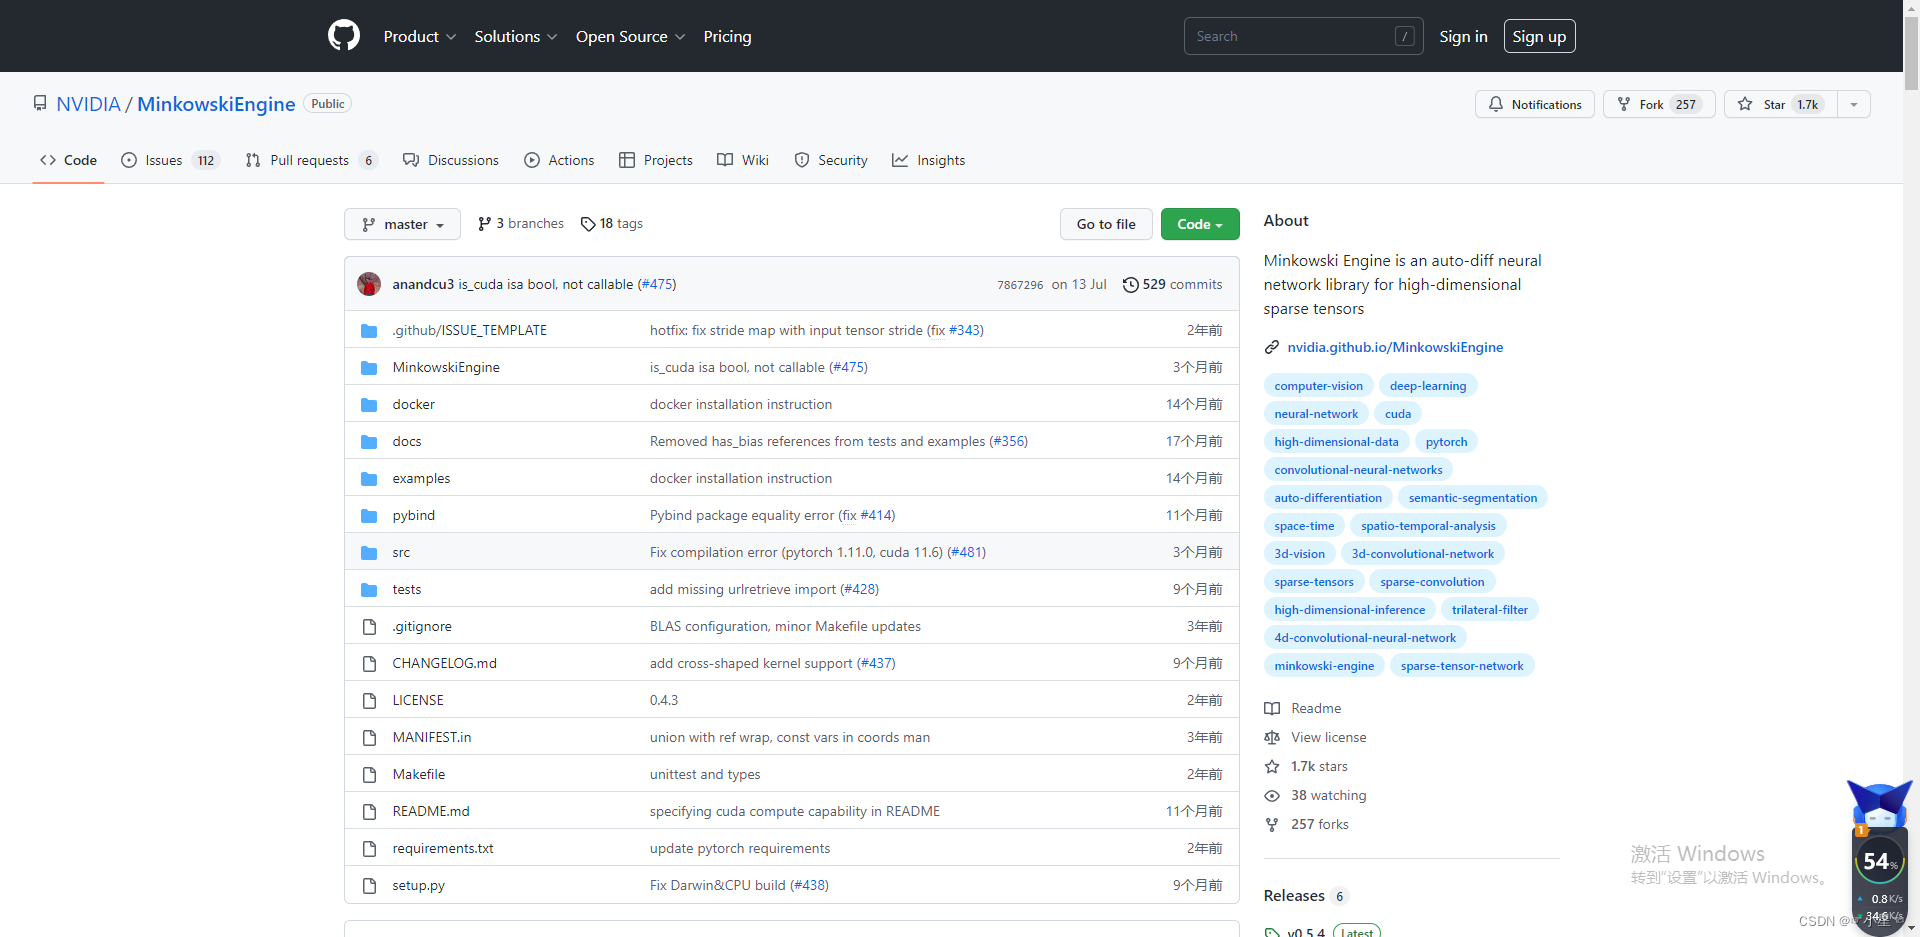The width and height of the screenshot is (1920, 937).
Task: Fork the repository via Fork button
Action: (1659, 104)
